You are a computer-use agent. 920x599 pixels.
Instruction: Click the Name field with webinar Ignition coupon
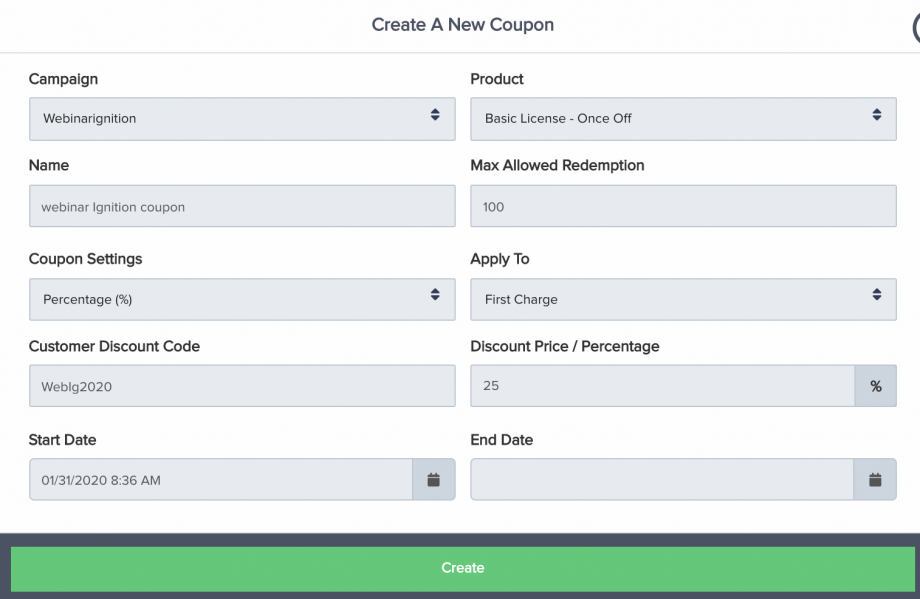(x=242, y=206)
